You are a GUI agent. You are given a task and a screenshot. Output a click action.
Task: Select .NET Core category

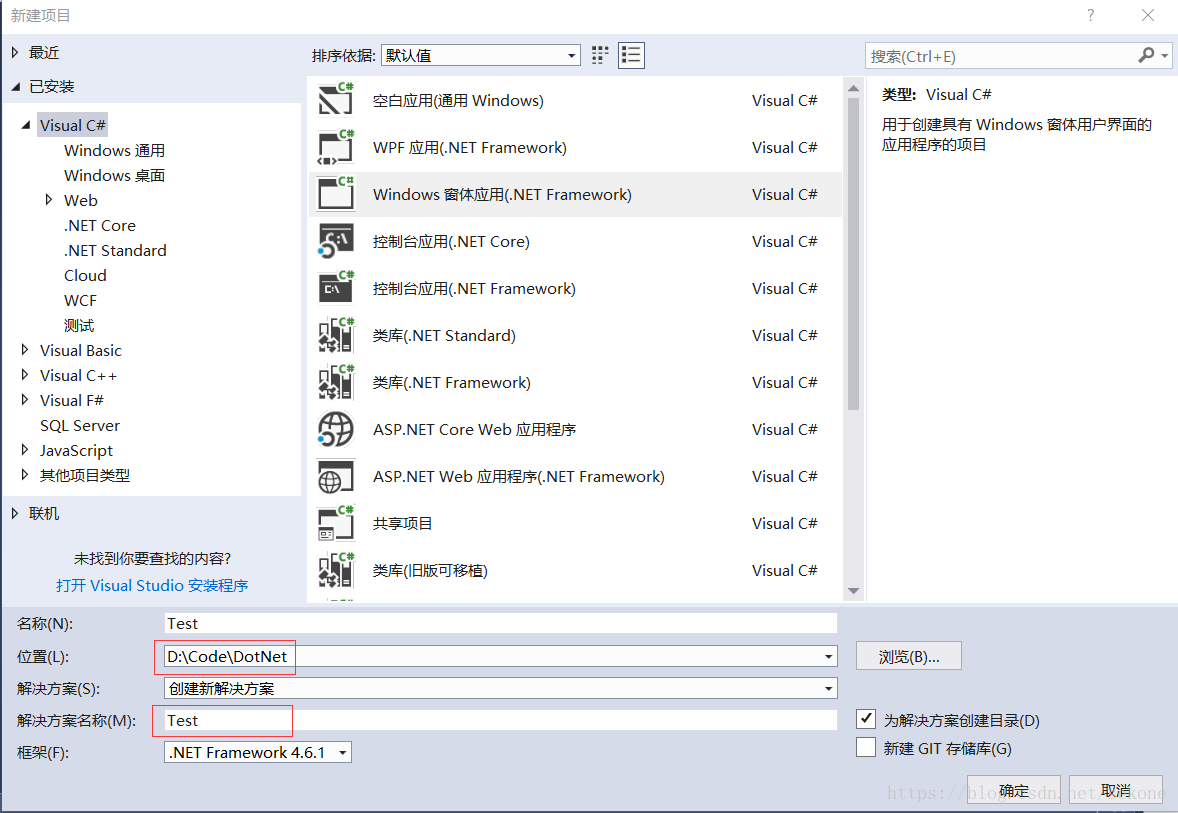point(100,225)
